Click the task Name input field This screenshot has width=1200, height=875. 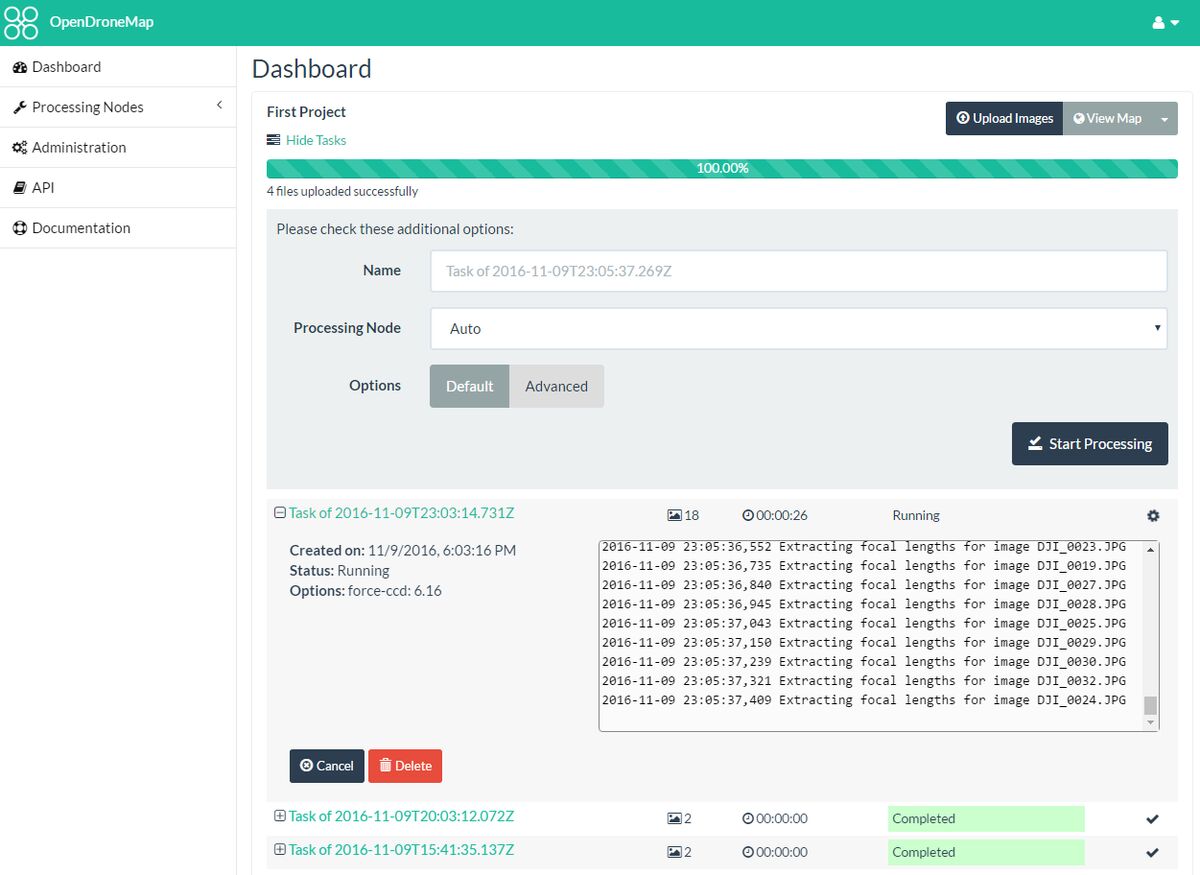click(797, 270)
